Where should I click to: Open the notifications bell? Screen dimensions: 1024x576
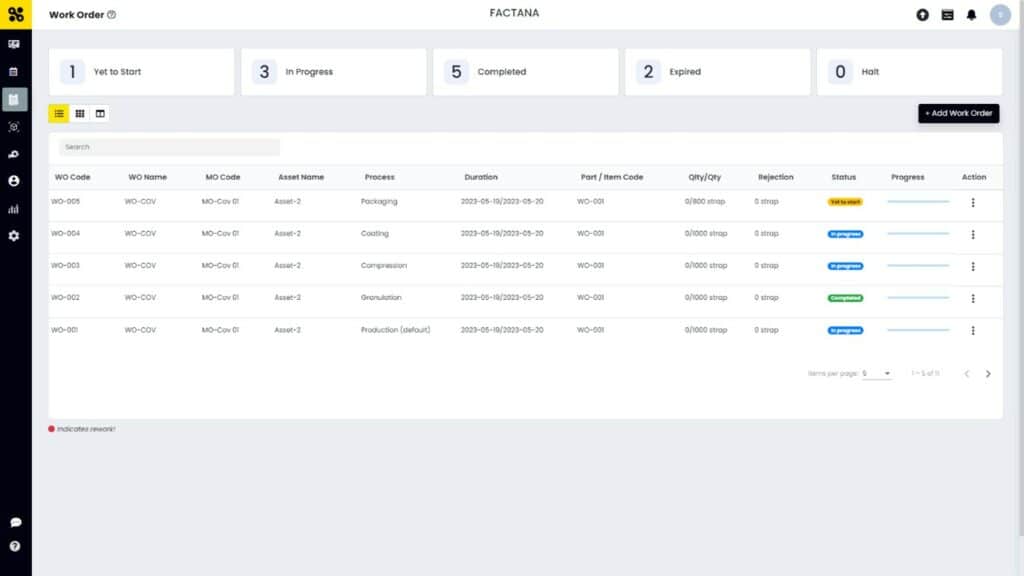(x=972, y=14)
